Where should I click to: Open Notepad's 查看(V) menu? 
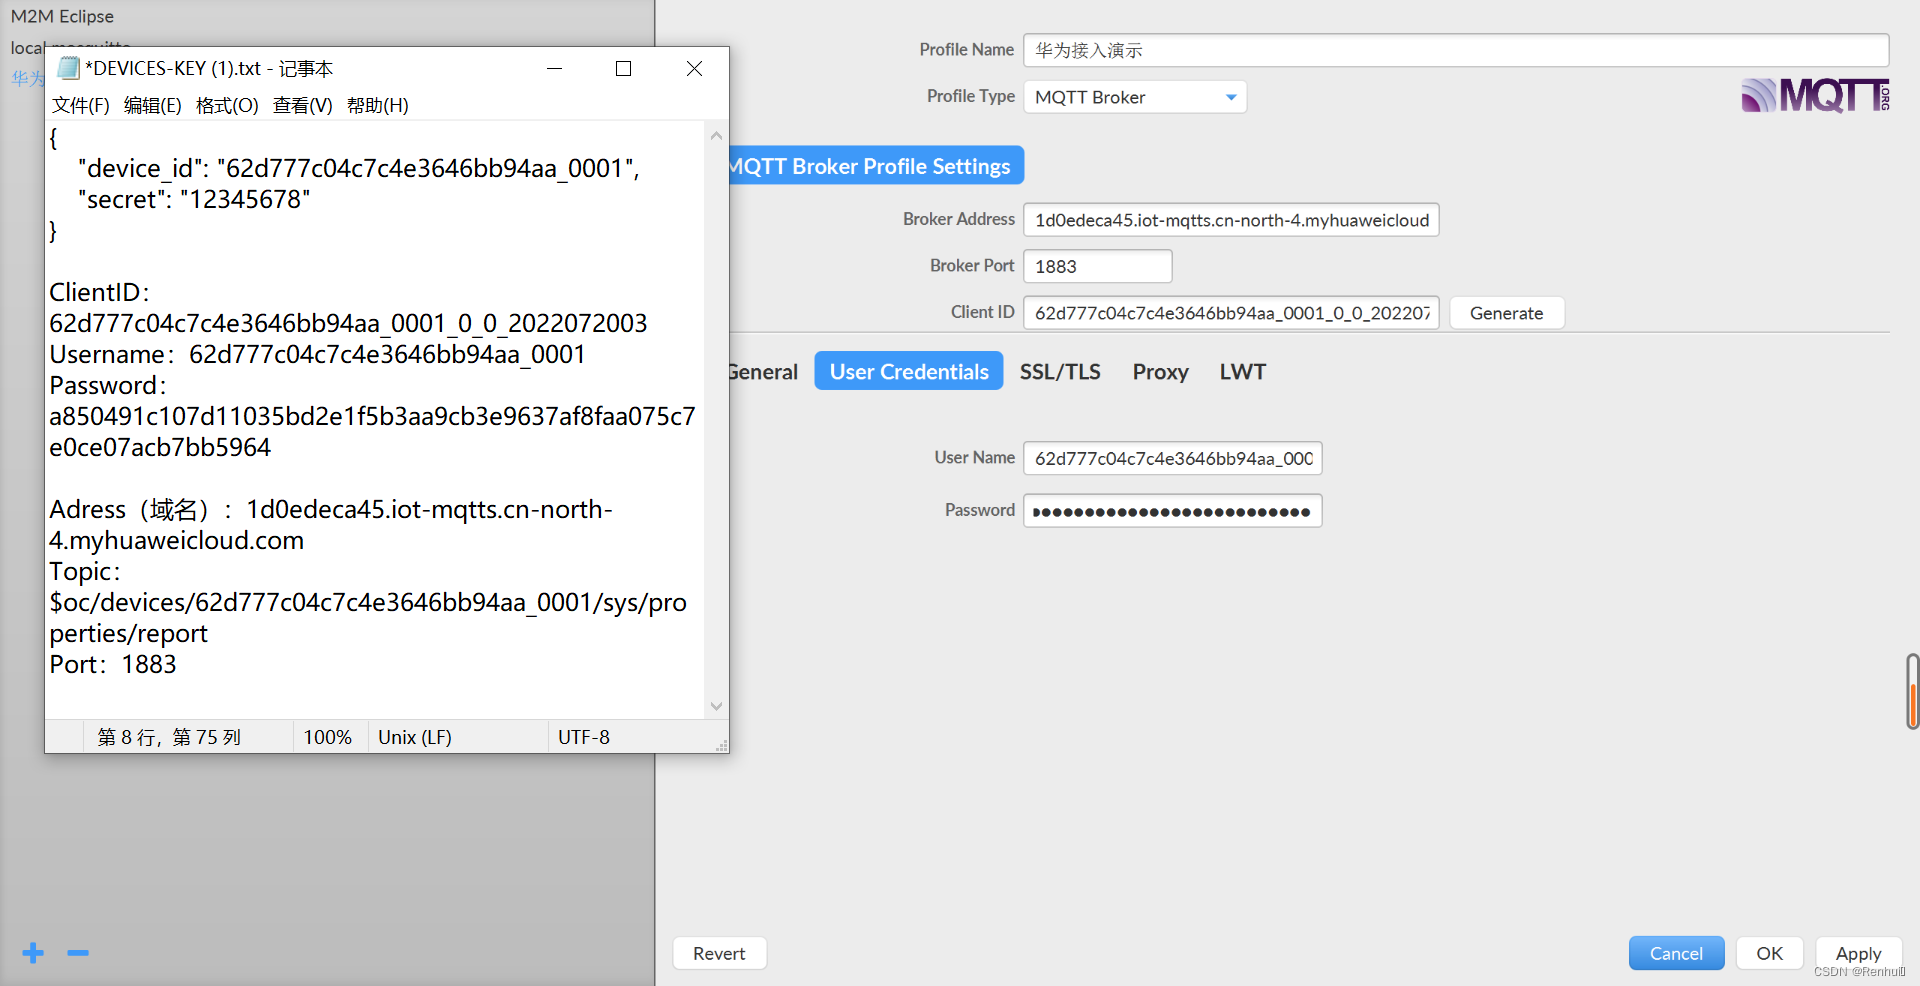coord(303,105)
